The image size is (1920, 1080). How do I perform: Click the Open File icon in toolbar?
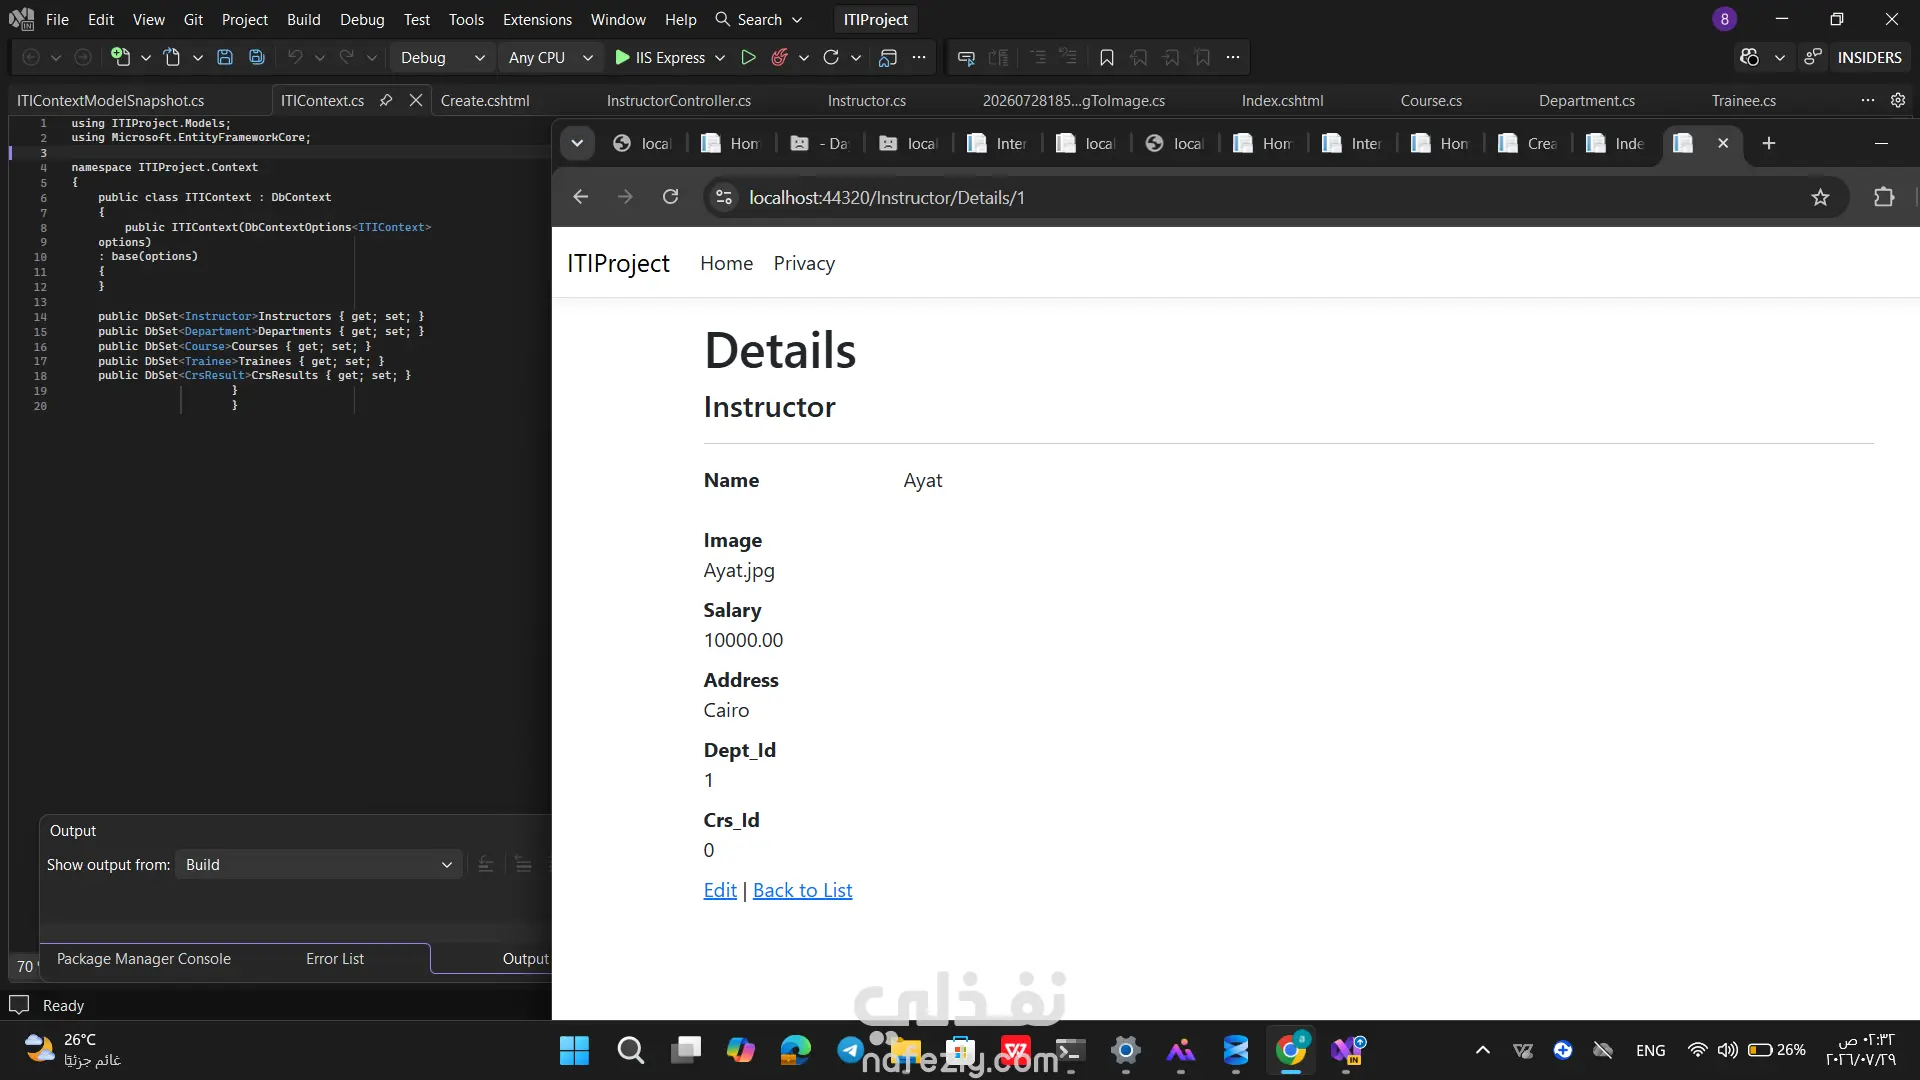(172, 58)
